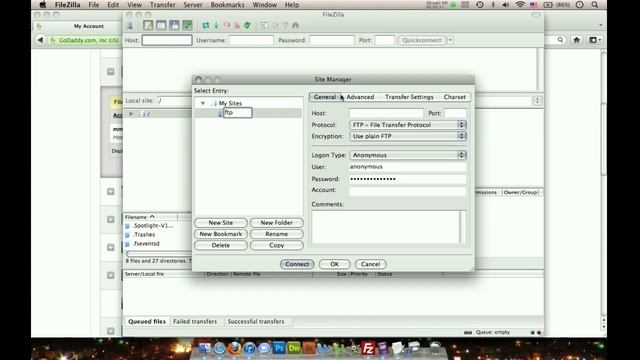
Task: Select the .Trashes folder in file list
Action: pyautogui.click(x=144, y=235)
